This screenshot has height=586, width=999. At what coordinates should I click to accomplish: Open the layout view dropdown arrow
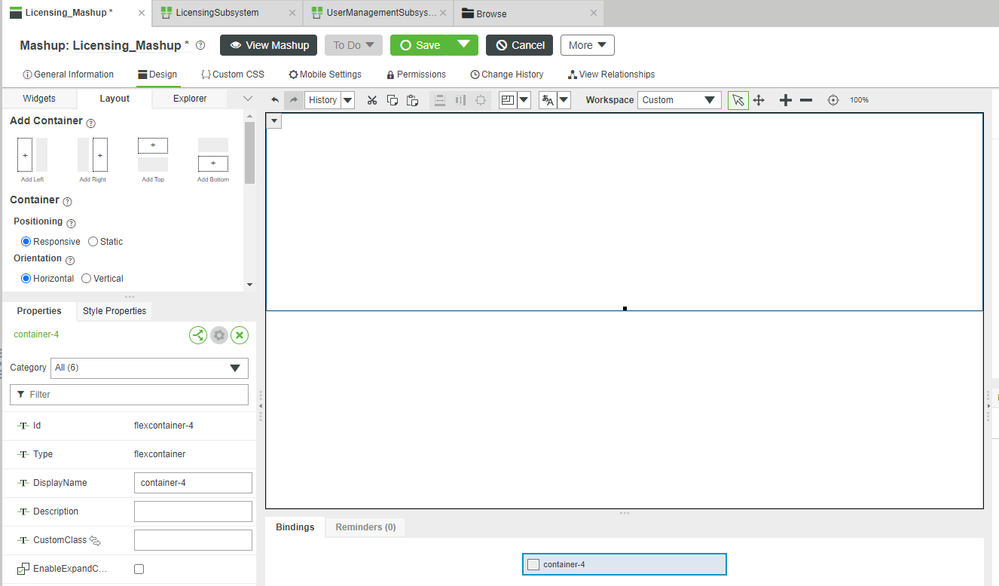524,100
